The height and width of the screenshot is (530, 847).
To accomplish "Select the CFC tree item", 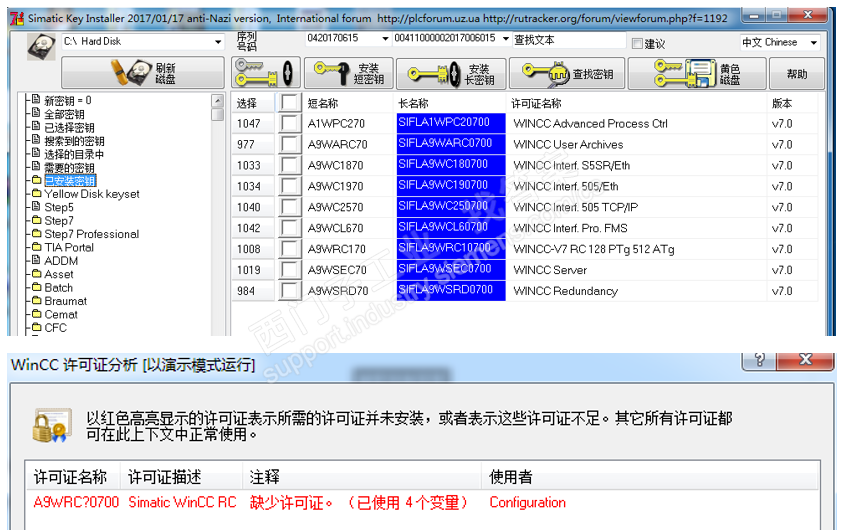I will (56, 328).
